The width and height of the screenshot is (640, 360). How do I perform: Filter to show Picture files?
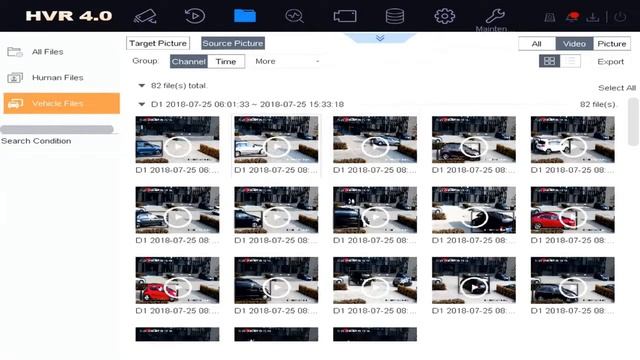(x=612, y=44)
